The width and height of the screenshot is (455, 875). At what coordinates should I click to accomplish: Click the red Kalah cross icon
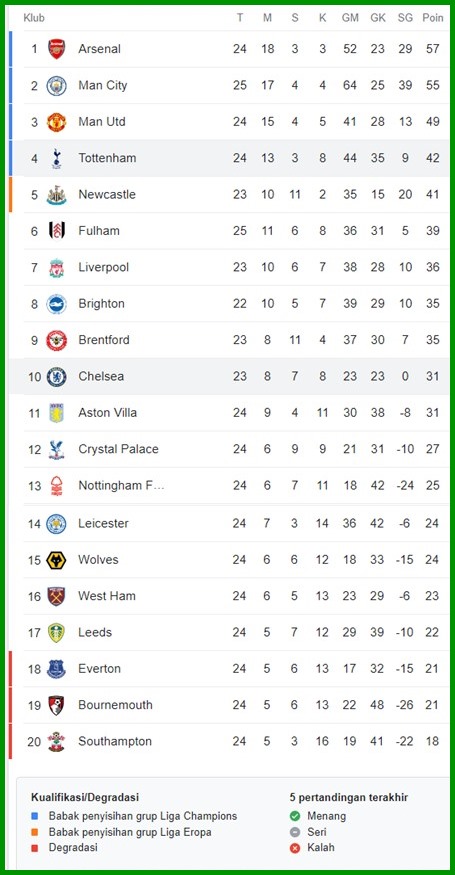(x=295, y=847)
